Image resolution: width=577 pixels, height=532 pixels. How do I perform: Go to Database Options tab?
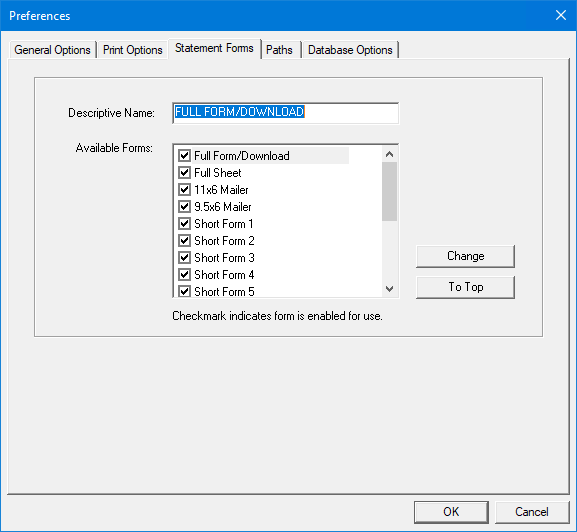(x=350, y=50)
